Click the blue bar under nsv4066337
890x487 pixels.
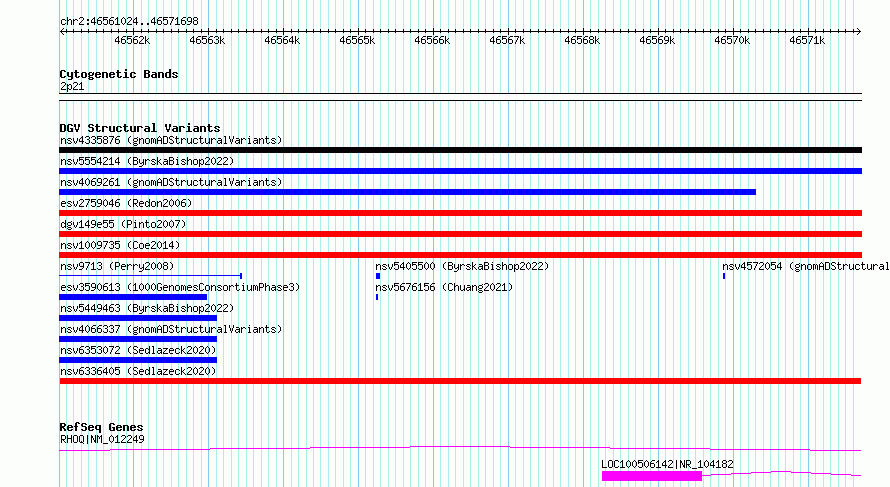[x=138, y=339]
